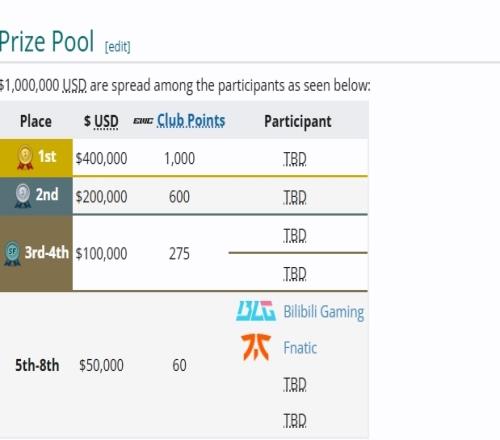Click the first TBD below Fnatic
The height and width of the screenshot is (440, 500).
point(295,384)
